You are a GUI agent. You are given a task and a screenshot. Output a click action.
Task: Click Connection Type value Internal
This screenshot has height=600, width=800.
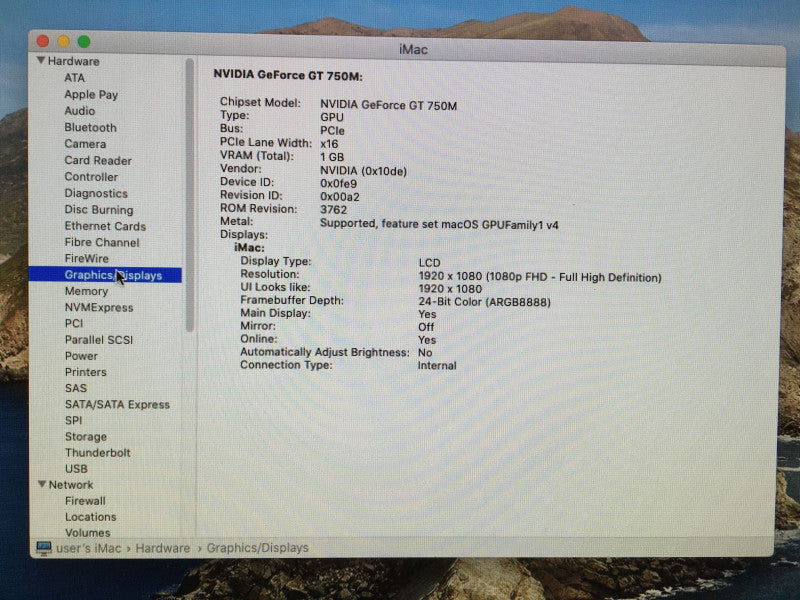point(437,365)
